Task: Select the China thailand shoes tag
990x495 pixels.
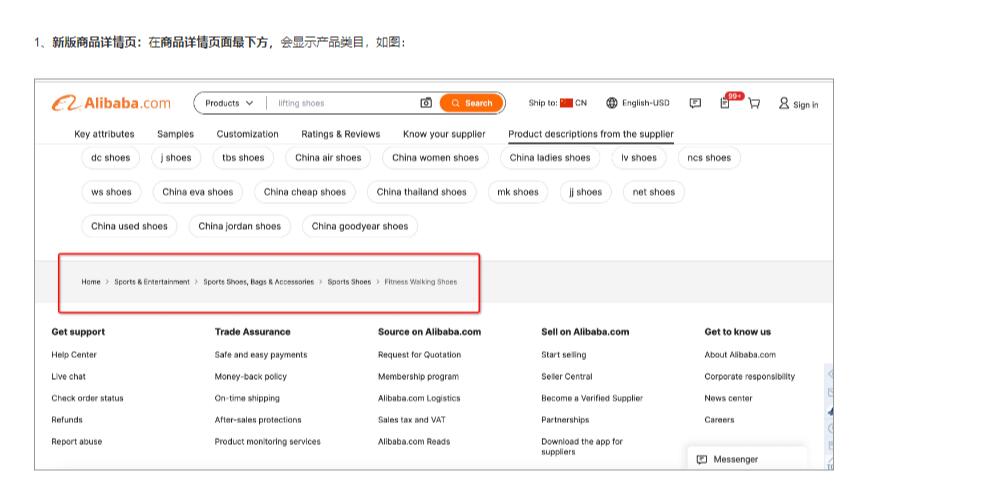Action: coord(422,192)
